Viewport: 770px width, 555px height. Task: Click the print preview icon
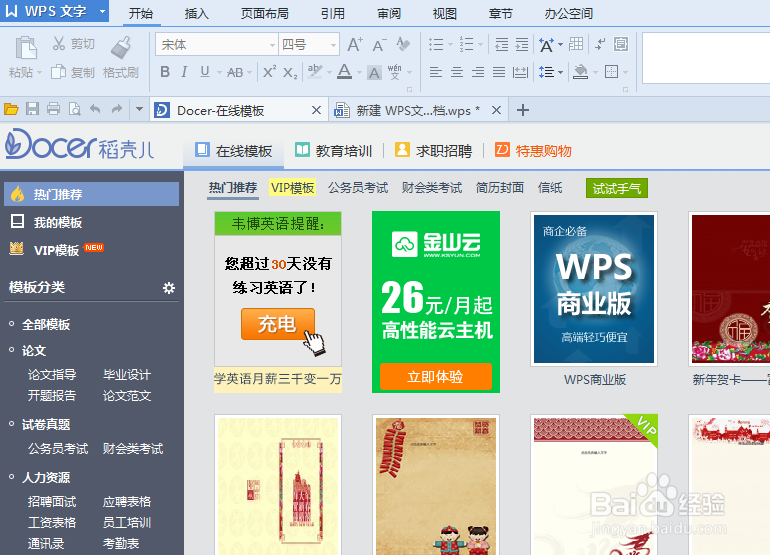click(74, 109)
